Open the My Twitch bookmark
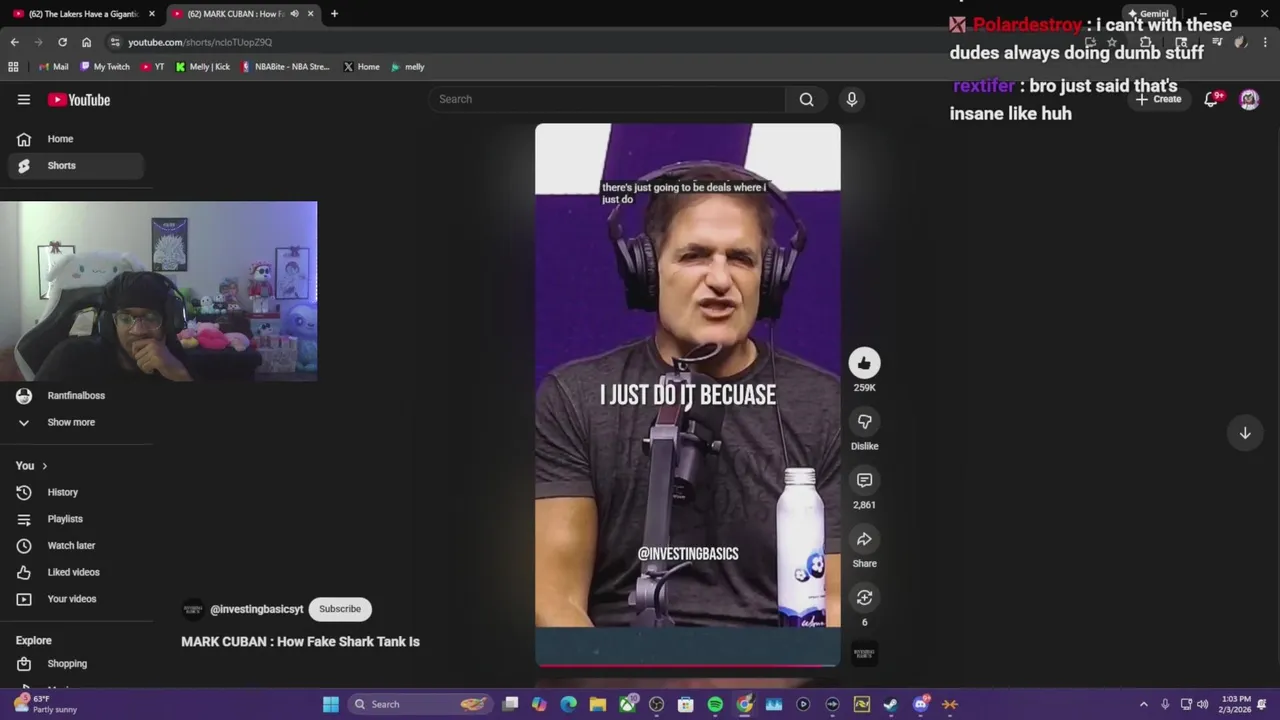Viewport: 1280px width, 720px height. point(104,67)
